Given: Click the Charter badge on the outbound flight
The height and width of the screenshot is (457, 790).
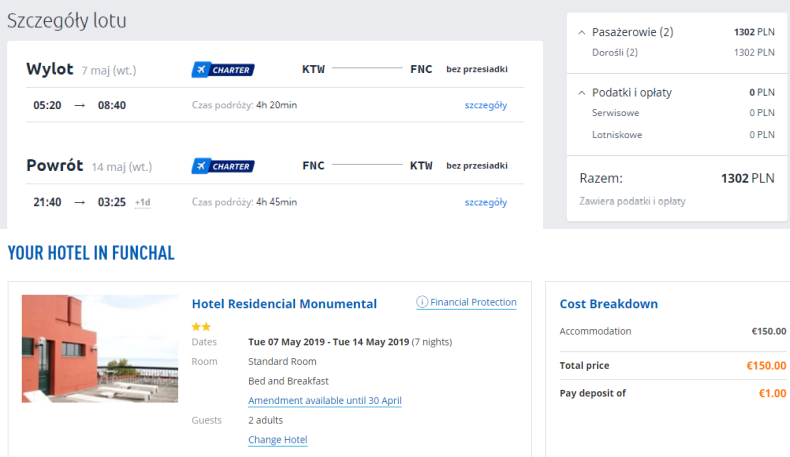Looking at the screenshot, I should (x=223, y=70).
